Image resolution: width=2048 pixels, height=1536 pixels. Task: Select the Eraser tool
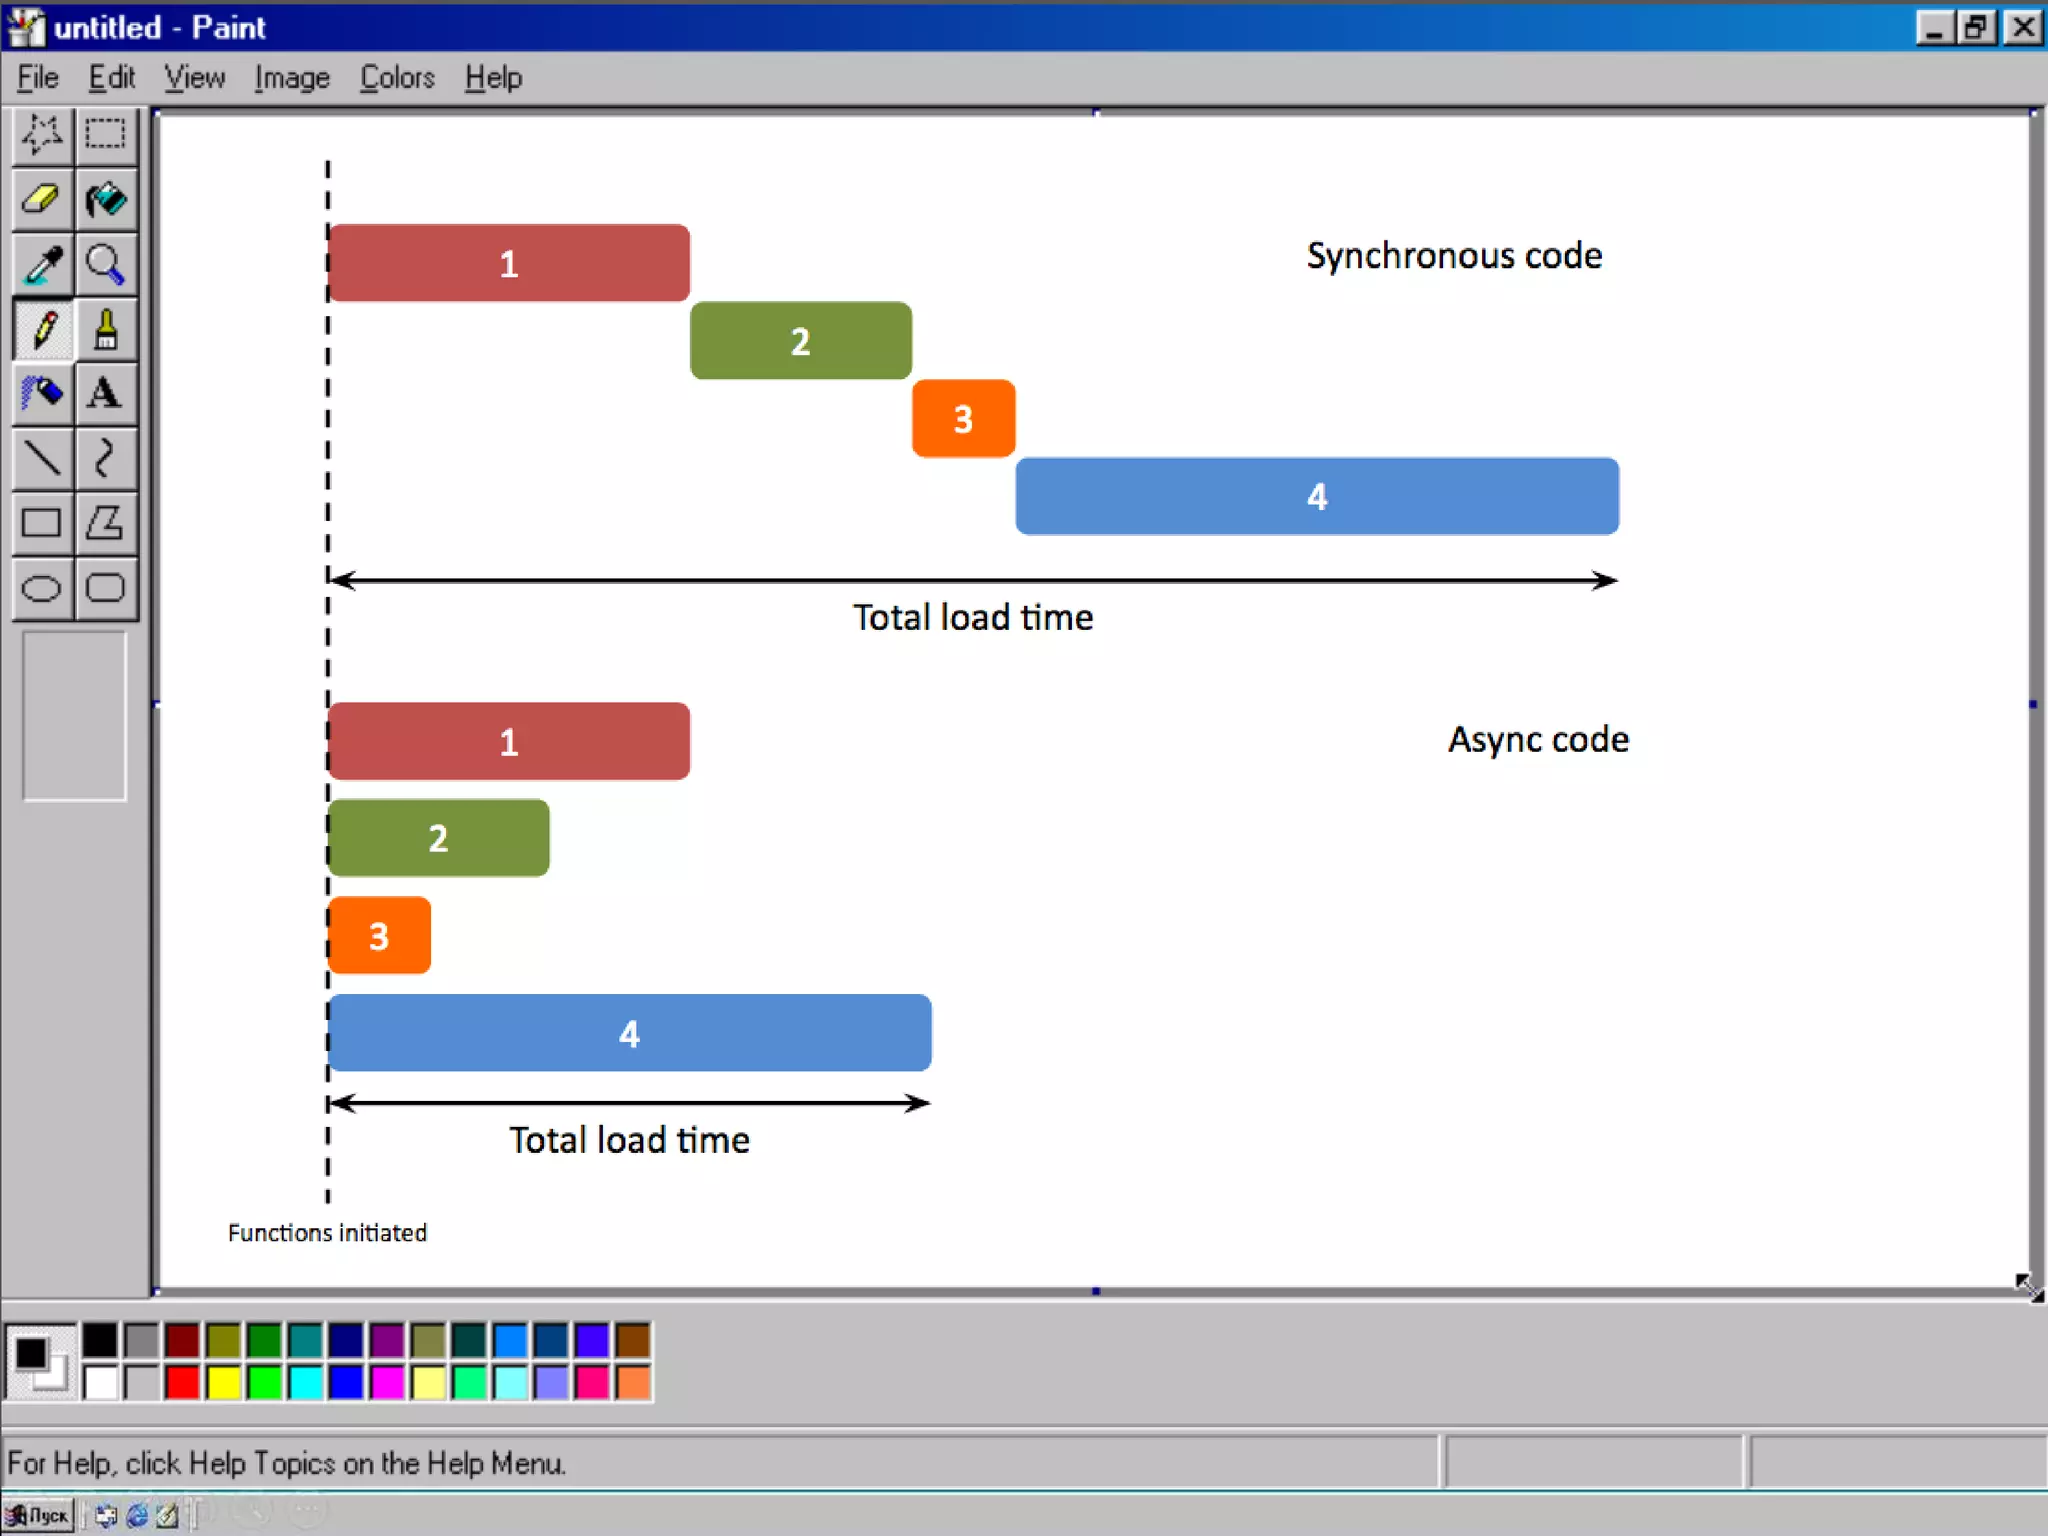41,199
